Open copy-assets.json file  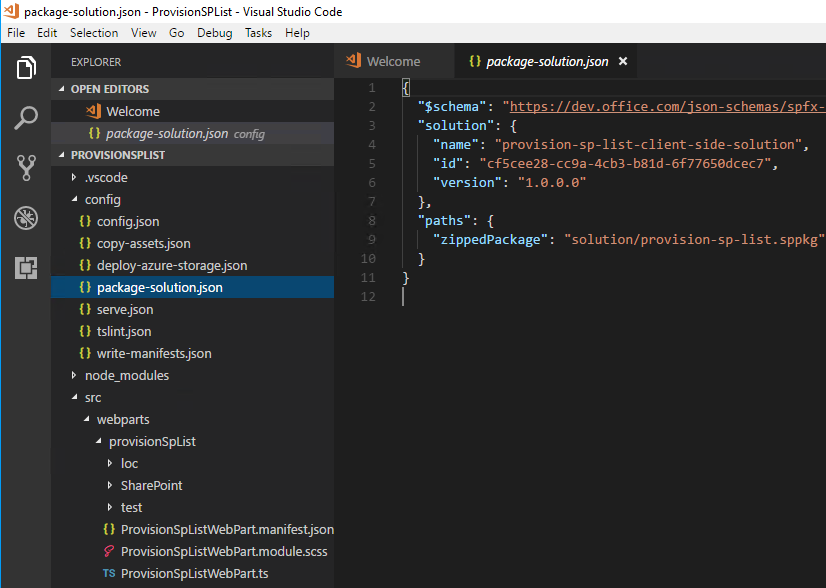point(192,243)
